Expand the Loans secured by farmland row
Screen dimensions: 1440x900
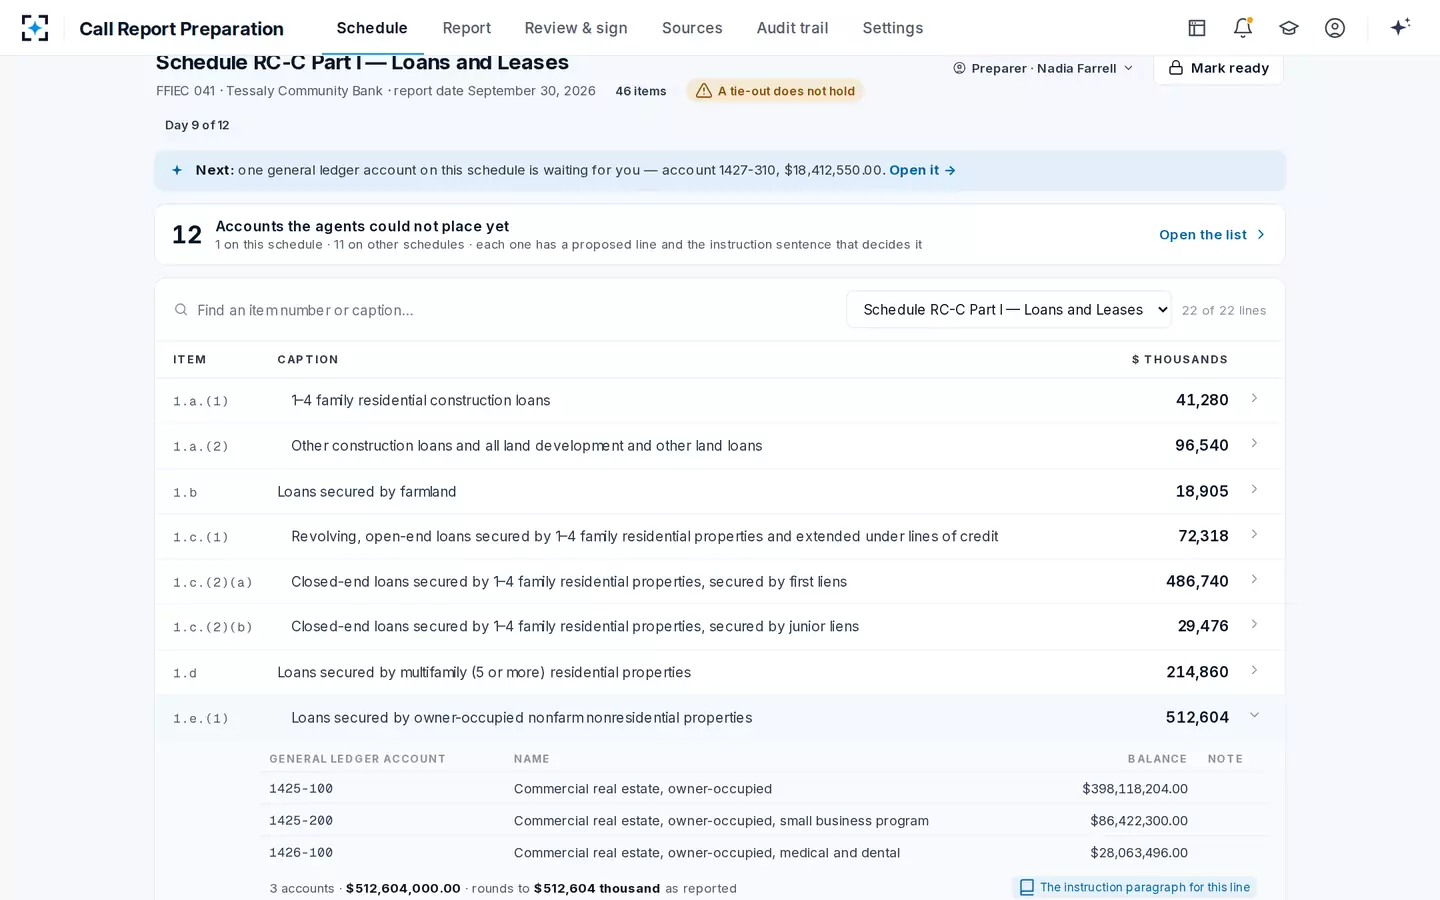click(x=720, y=491)
